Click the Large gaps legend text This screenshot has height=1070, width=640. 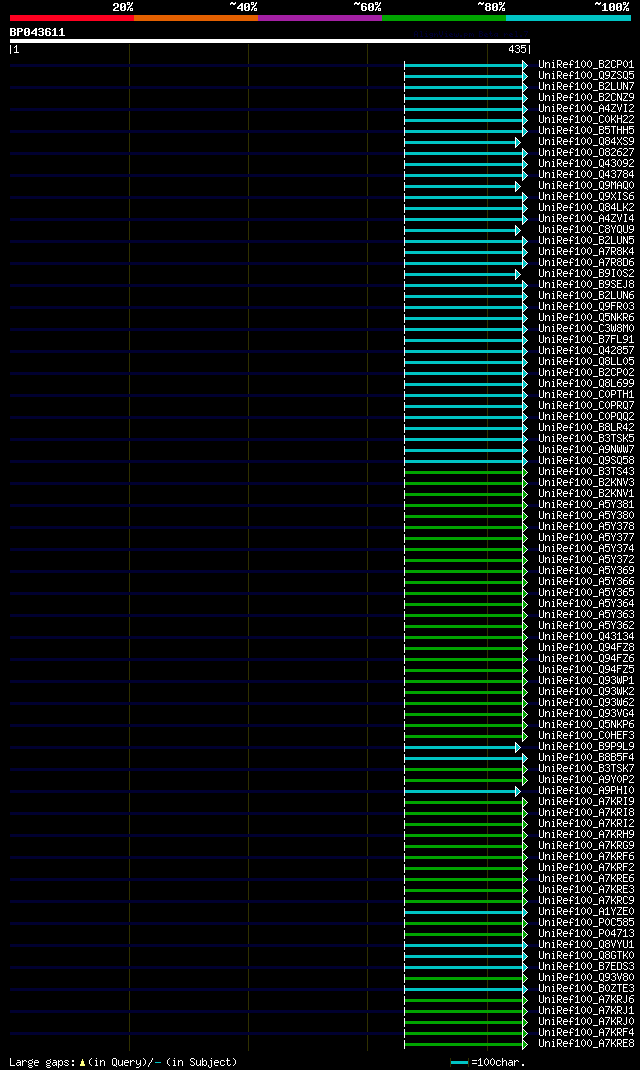[123, 1062]
